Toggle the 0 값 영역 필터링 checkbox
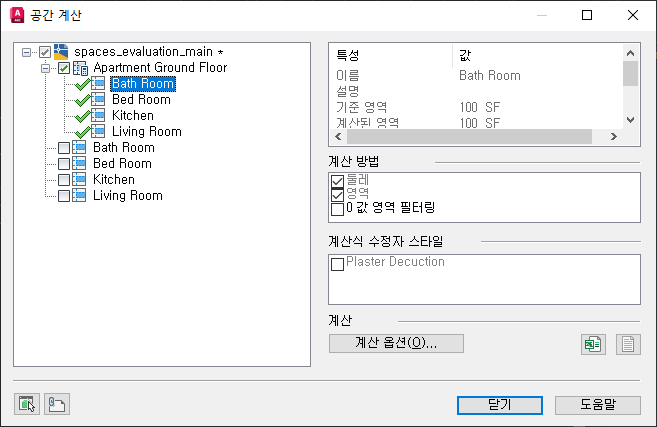Image resolution: width=657 pixels, height=427 pixels. [x=337, y=209]
